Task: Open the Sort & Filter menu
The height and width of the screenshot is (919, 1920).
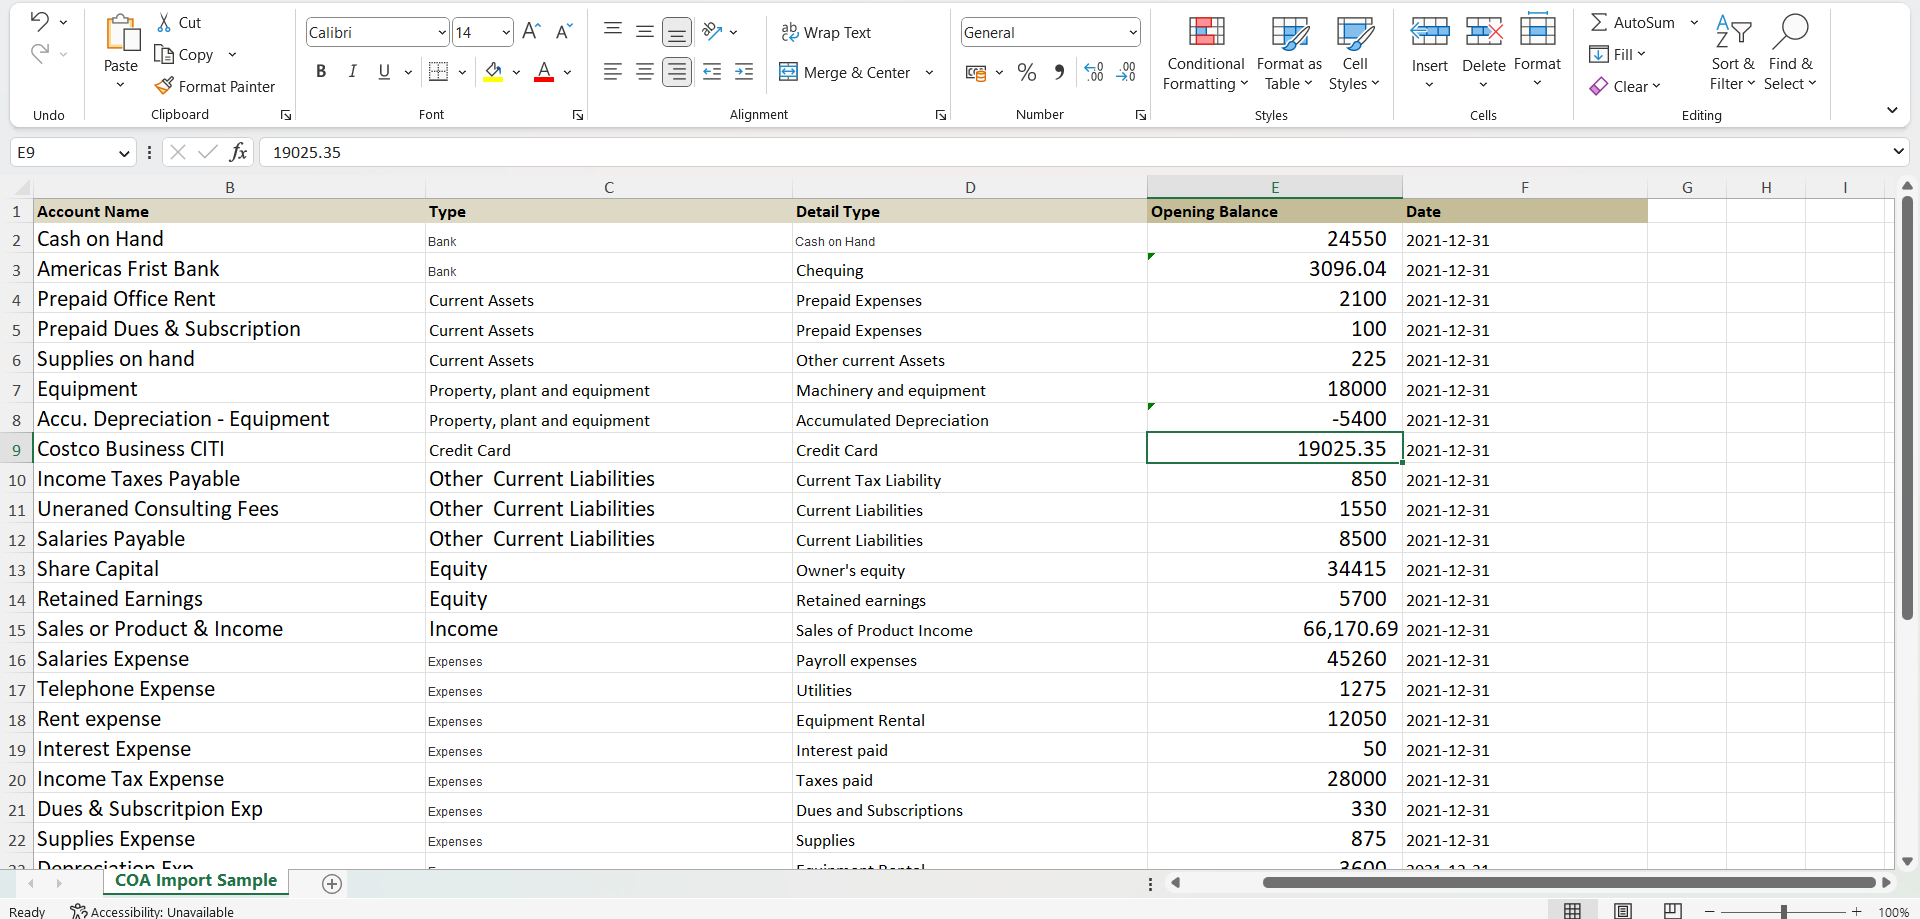Action: [1732, 53]
